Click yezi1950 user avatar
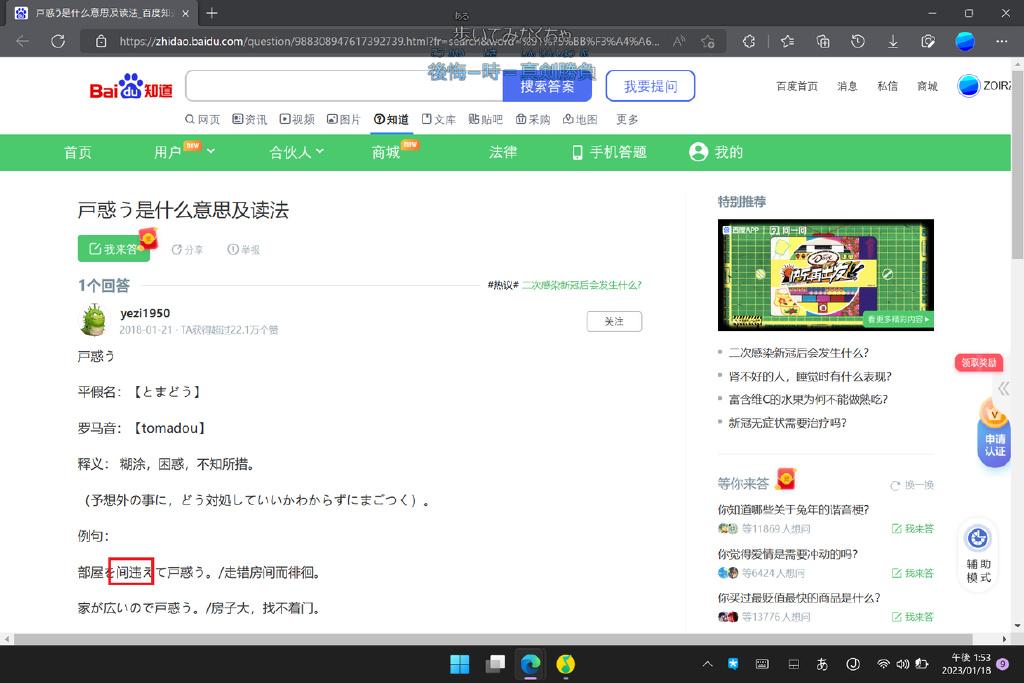 click(x=94, y=320)
